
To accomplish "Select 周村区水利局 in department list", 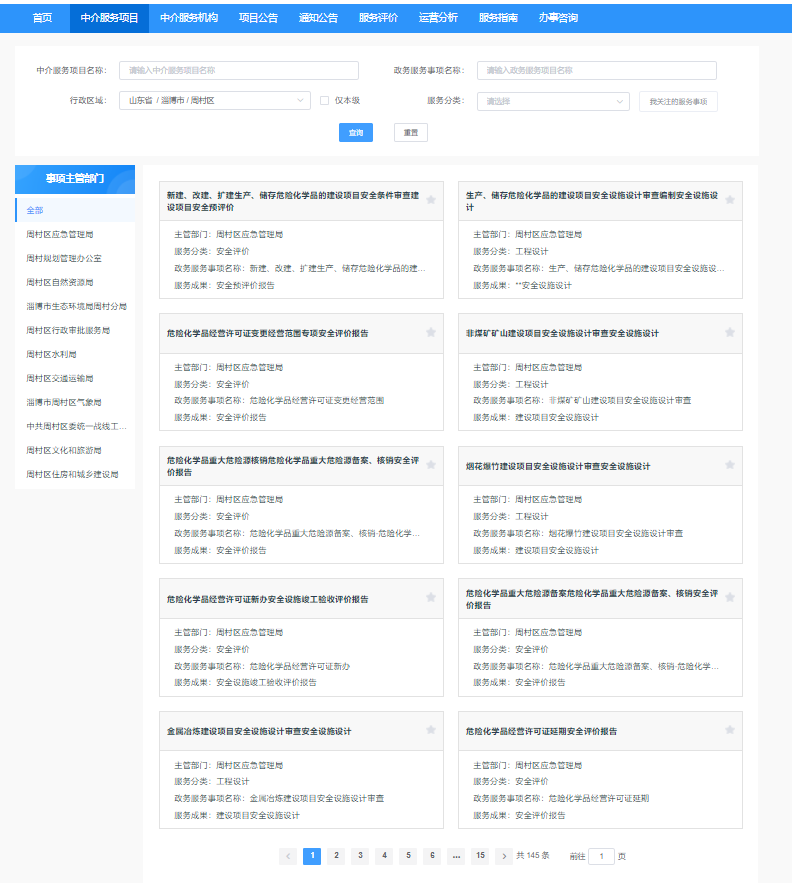I will [x=51, y=354].
